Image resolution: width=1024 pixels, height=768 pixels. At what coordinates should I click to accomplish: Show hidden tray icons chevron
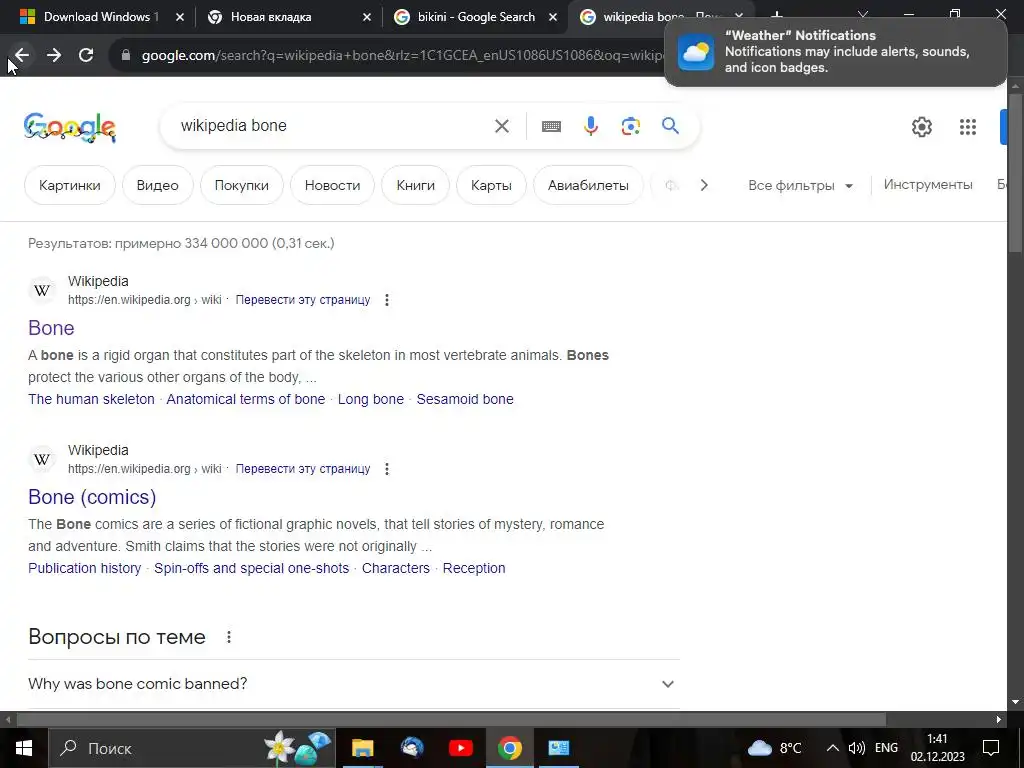click(x=833, y=748)
